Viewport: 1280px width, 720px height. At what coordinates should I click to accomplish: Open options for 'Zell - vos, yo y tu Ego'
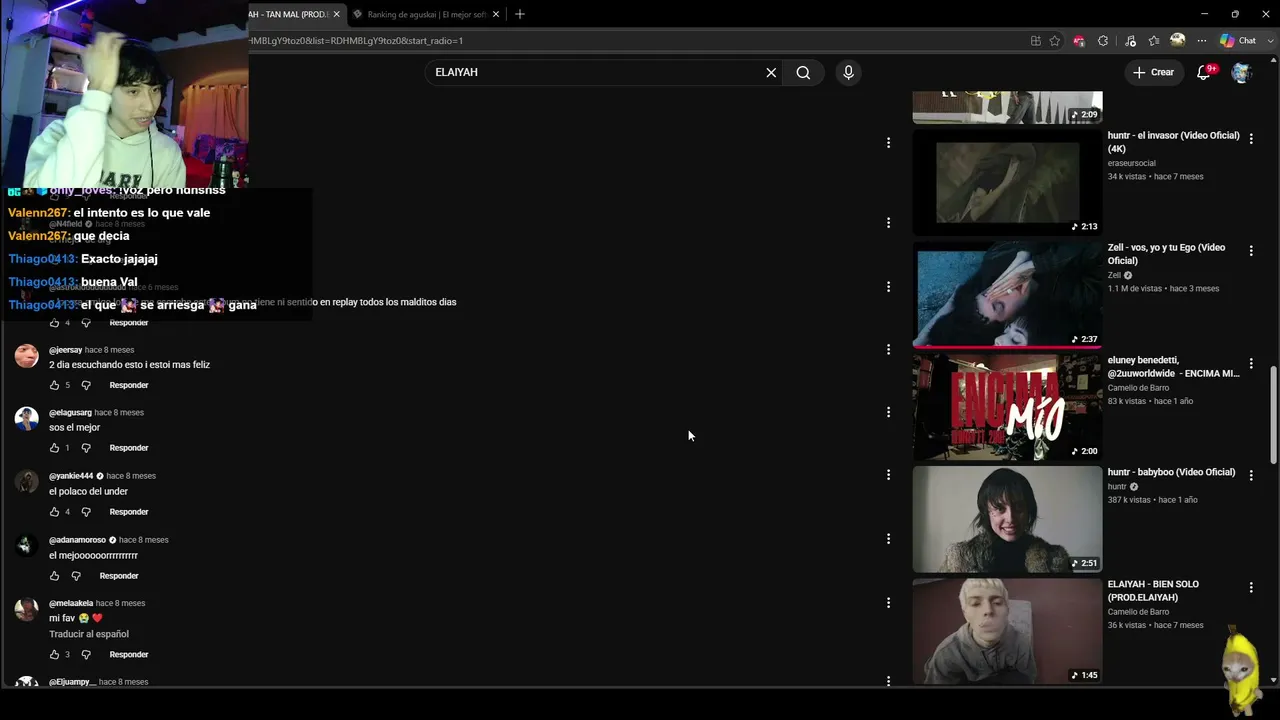[1251, 251]
